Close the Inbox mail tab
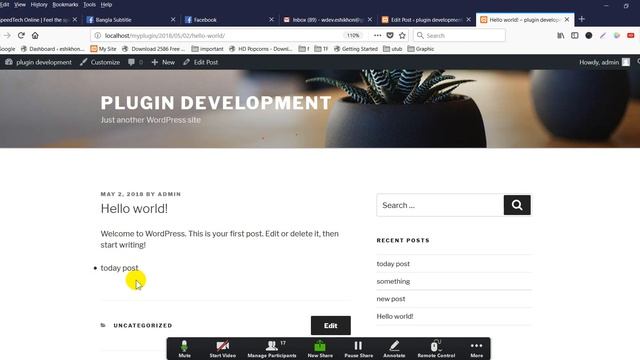This screenshot has width=640, height=360. tap(370, 20)
